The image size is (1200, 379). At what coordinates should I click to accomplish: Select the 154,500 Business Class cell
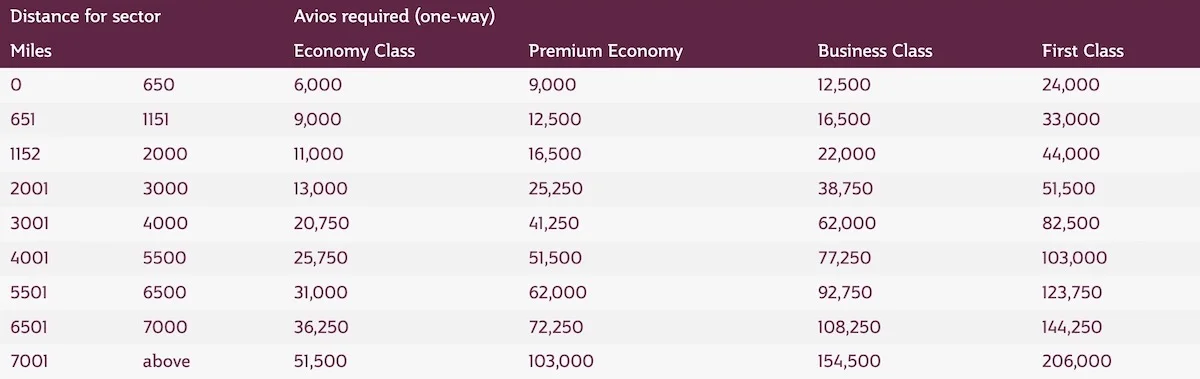click(850, 362)
